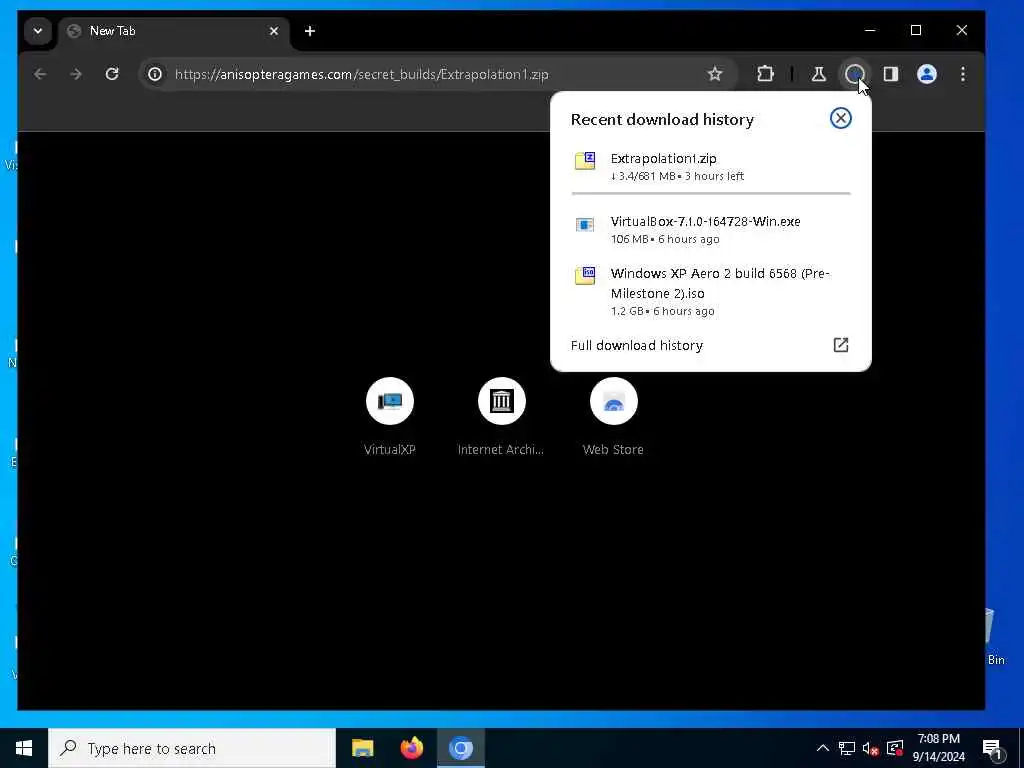Click the browser forward arrow

click(76, 74)
